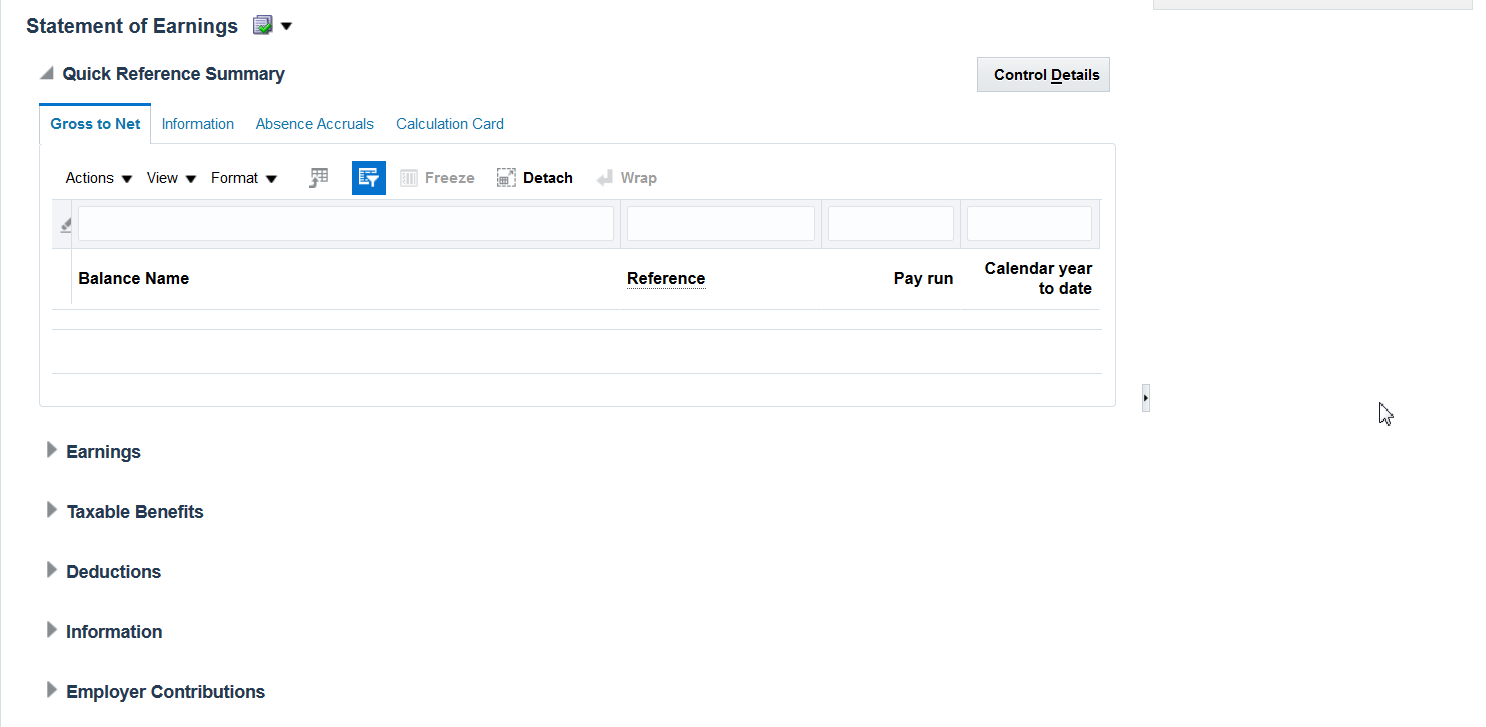
Task: Open the Absence Accruals tab
Action: tap(315, 124)
